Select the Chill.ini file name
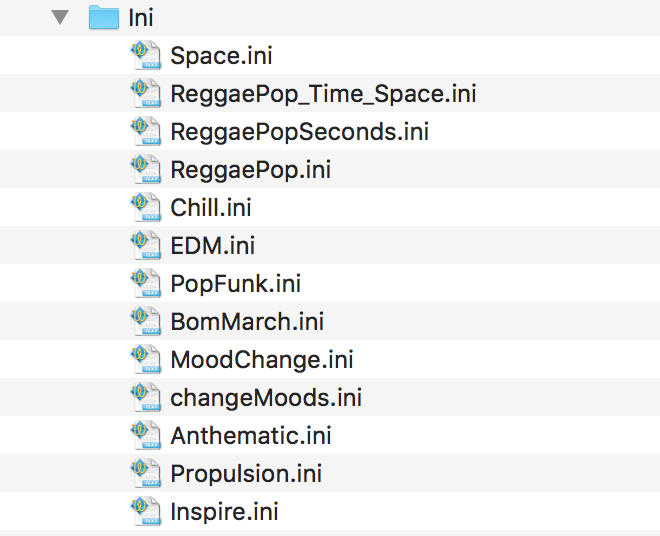This screenshot has height=536, width=660. (211, 208)
